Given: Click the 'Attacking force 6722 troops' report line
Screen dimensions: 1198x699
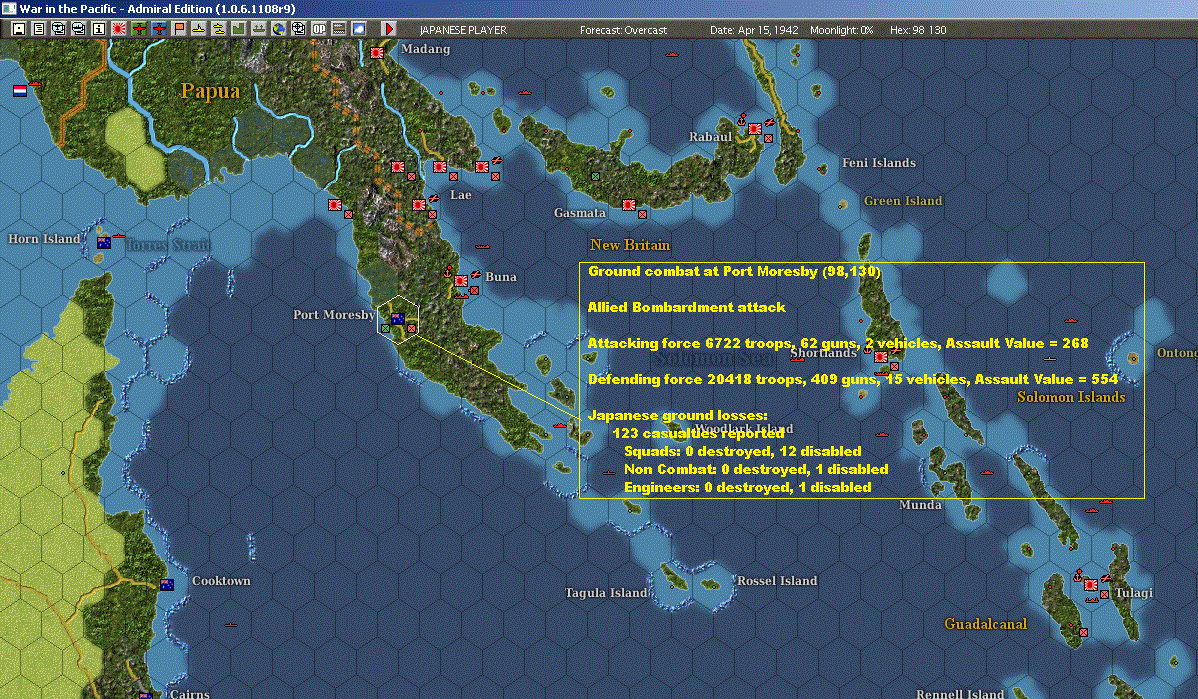Looking at the screenshot, I should tap(838, 344).
